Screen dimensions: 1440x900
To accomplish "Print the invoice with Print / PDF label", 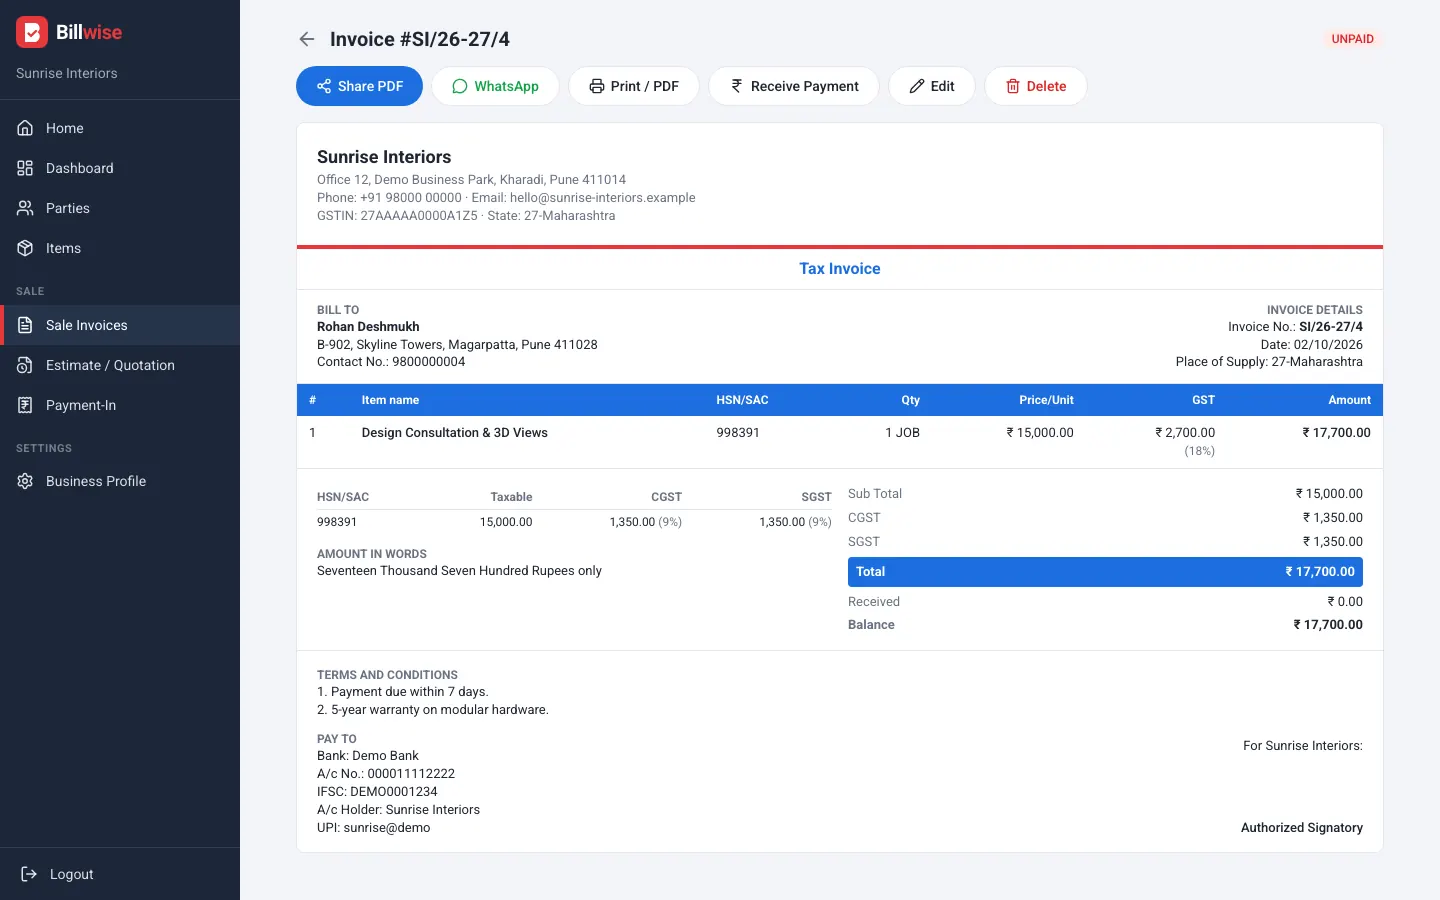I will click(645, 86).
